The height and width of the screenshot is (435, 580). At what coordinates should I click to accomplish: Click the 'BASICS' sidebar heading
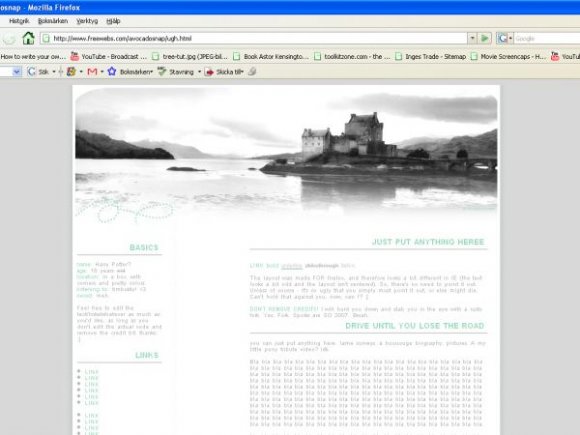[x=144, y=247]
